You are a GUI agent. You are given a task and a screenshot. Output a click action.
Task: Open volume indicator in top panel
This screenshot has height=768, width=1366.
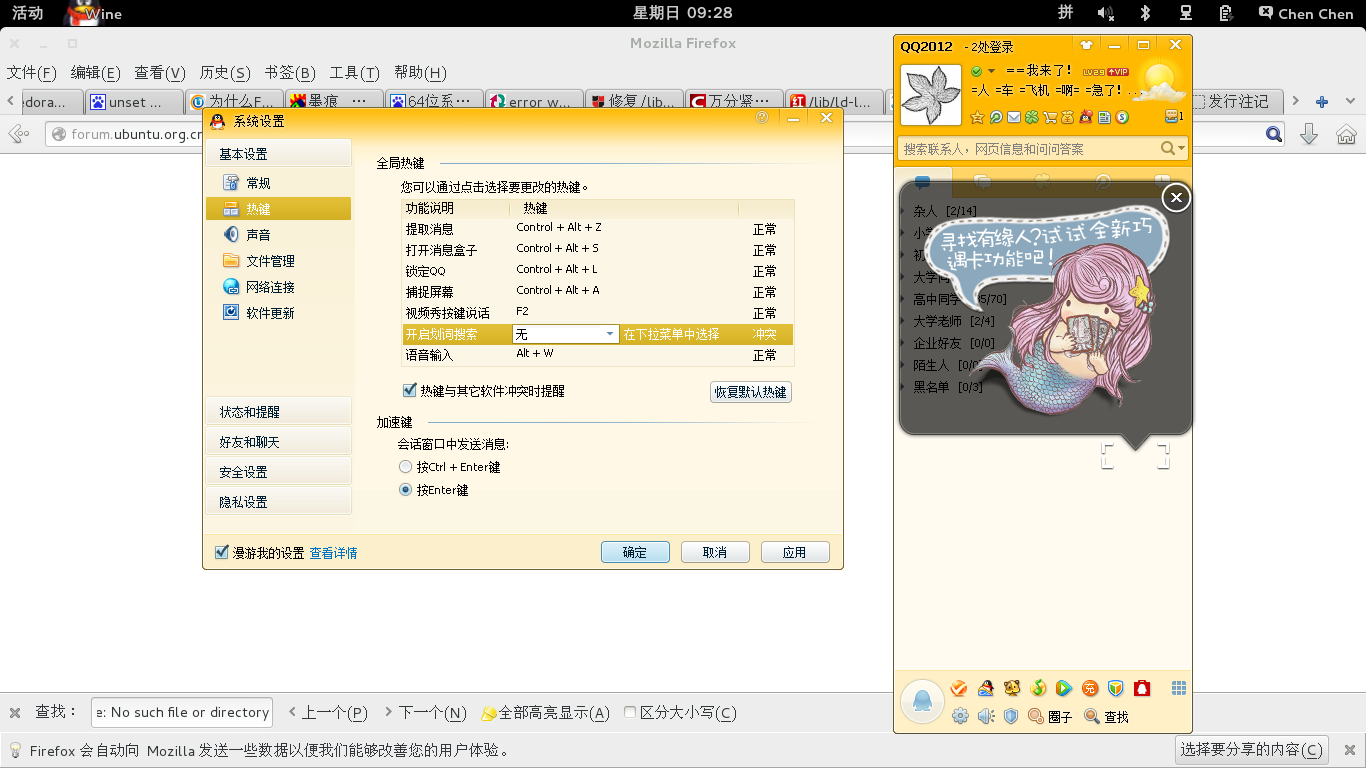1105,13
